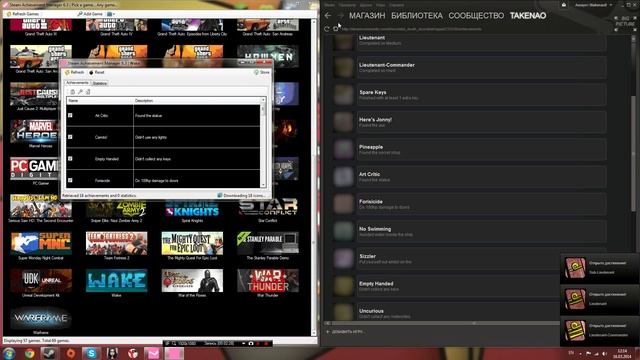Open the Team Fortress 2 game thumbnail
The height and width of the screenshot is (360, 640).
116,243
